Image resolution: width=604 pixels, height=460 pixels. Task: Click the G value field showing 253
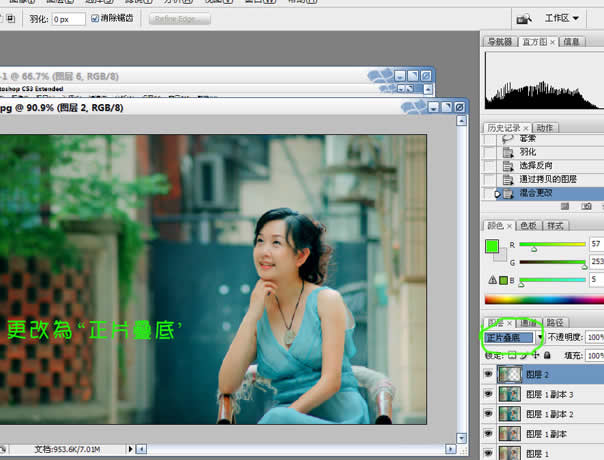point(597,262)
